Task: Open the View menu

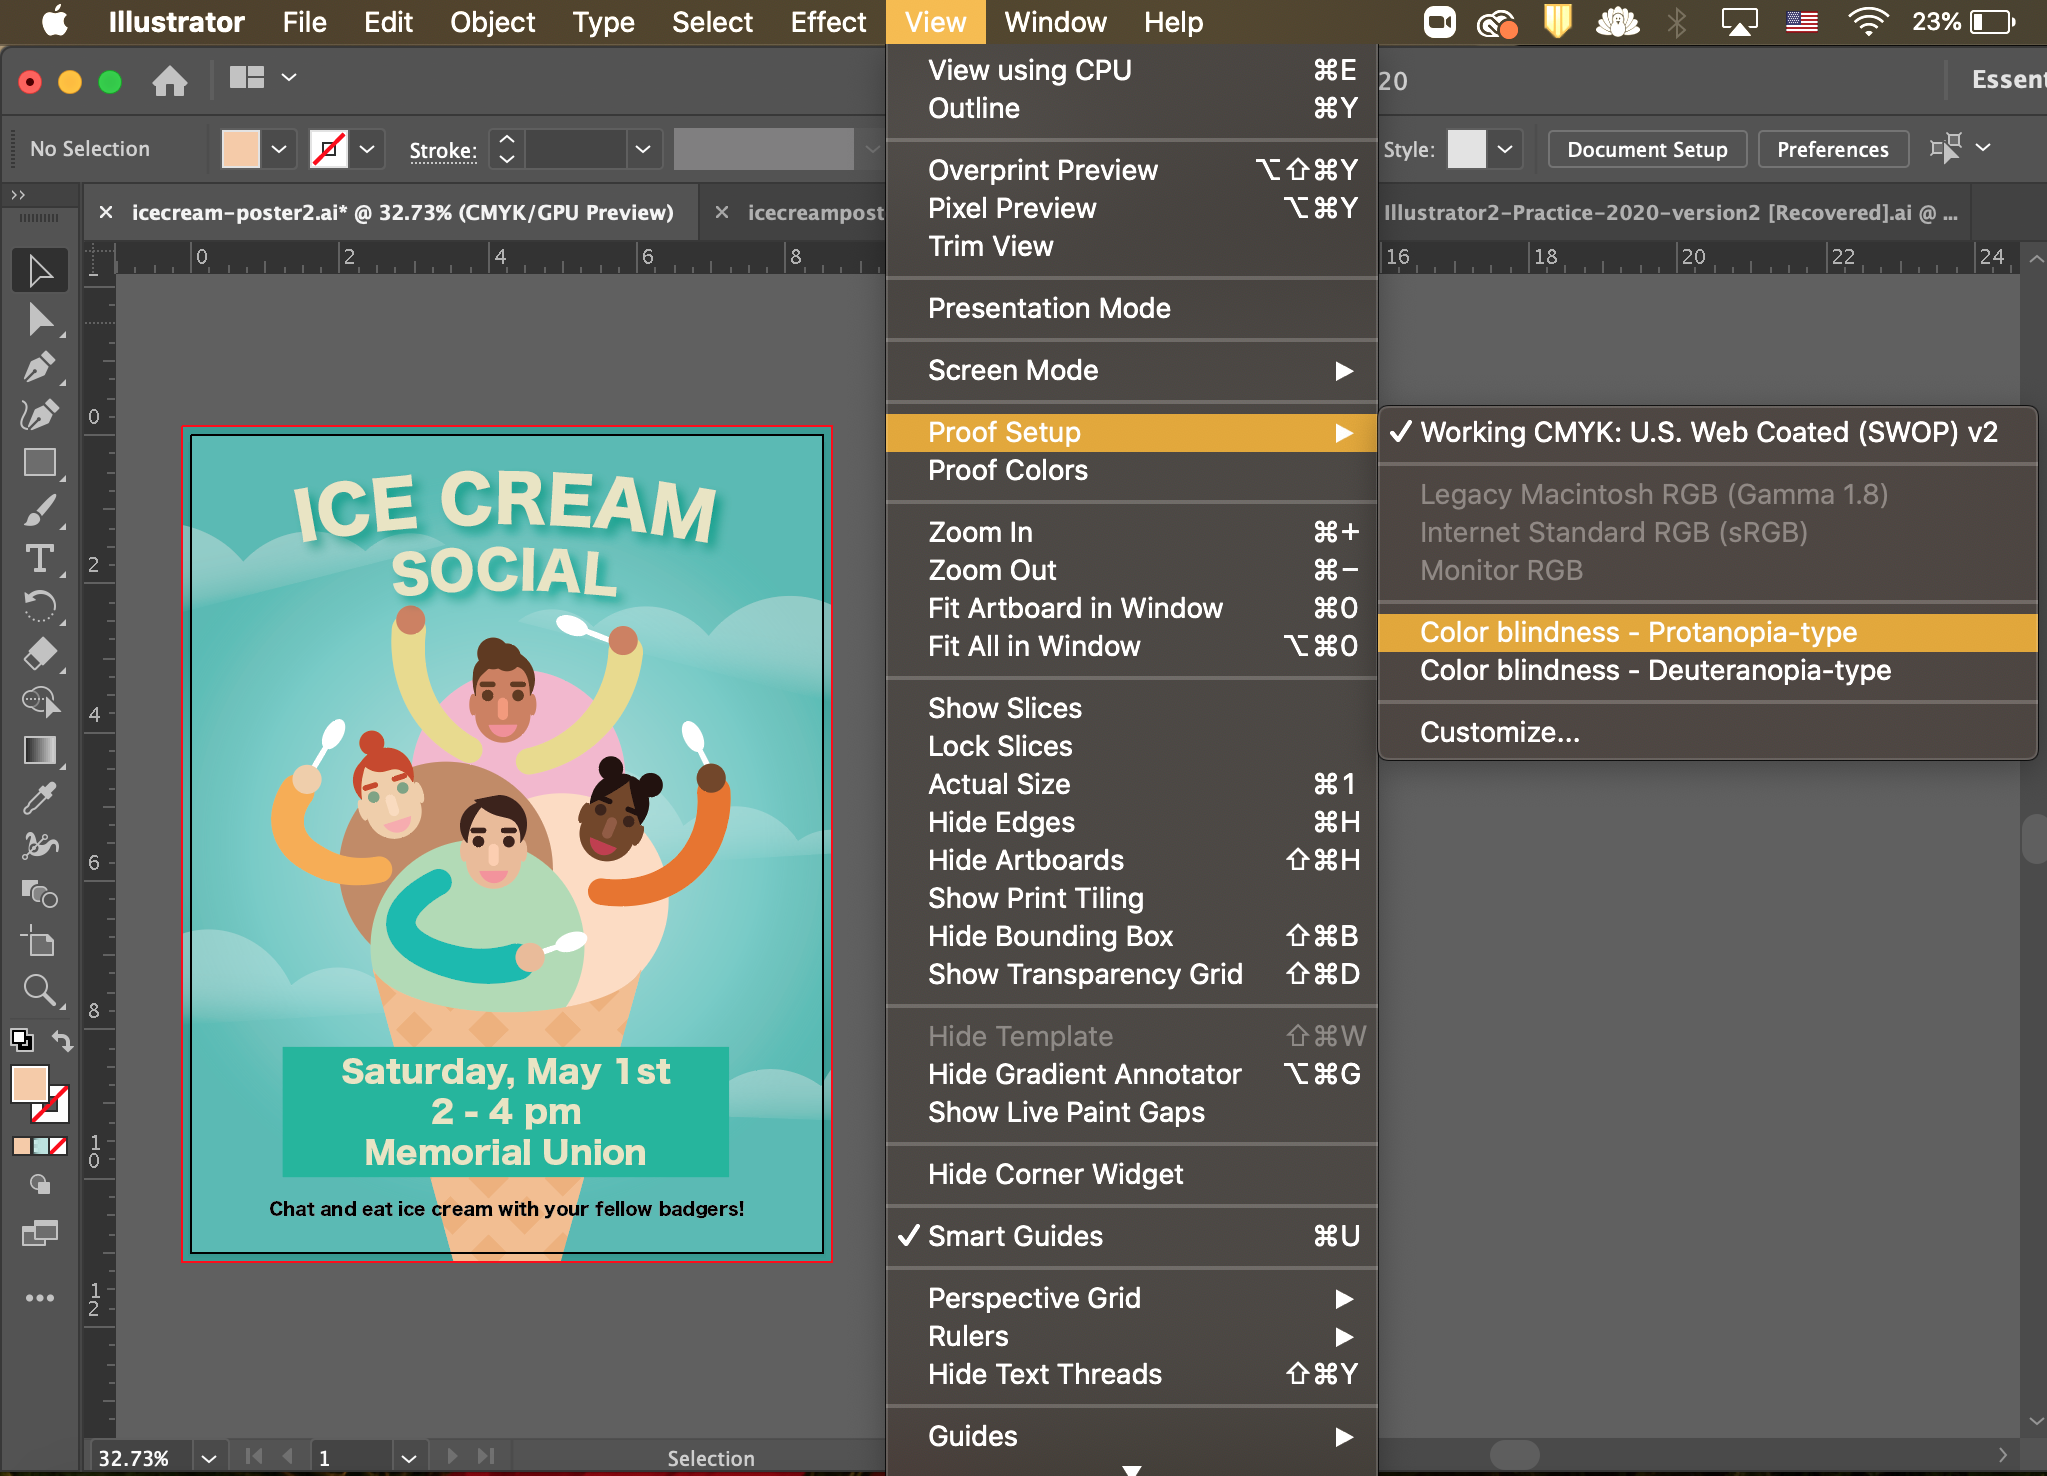Action: coord(939,22)
